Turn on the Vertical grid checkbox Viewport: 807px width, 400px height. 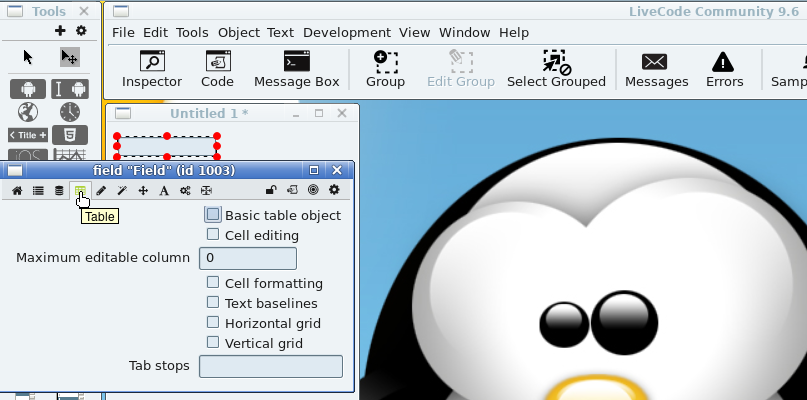tap(213, 343)
